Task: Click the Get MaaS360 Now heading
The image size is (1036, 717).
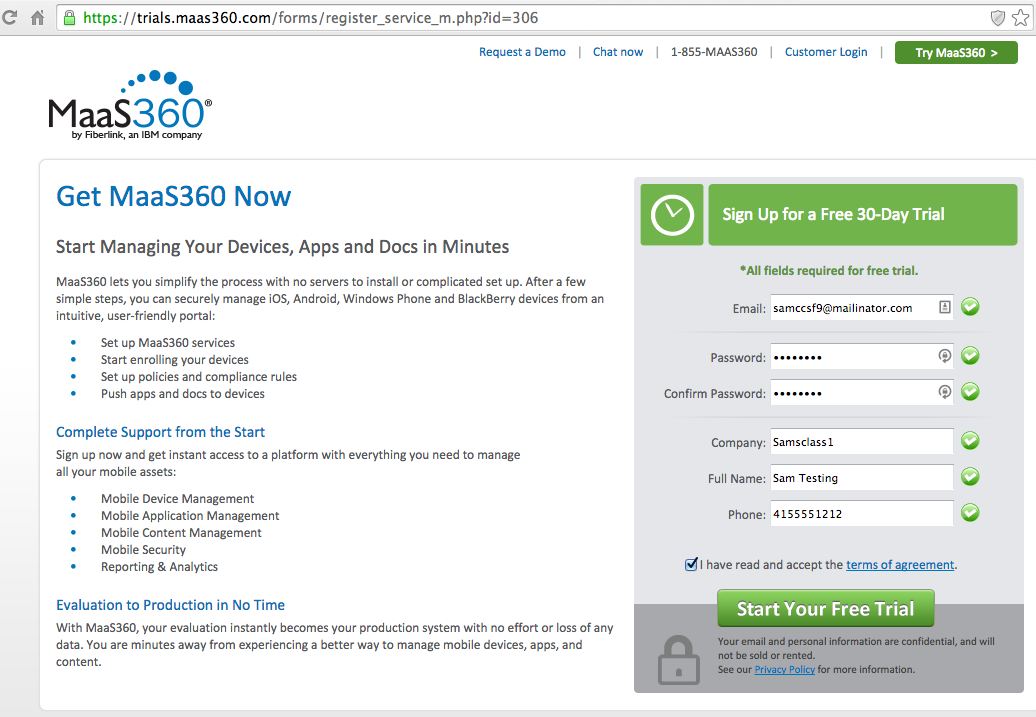Action: coord(173,196)
